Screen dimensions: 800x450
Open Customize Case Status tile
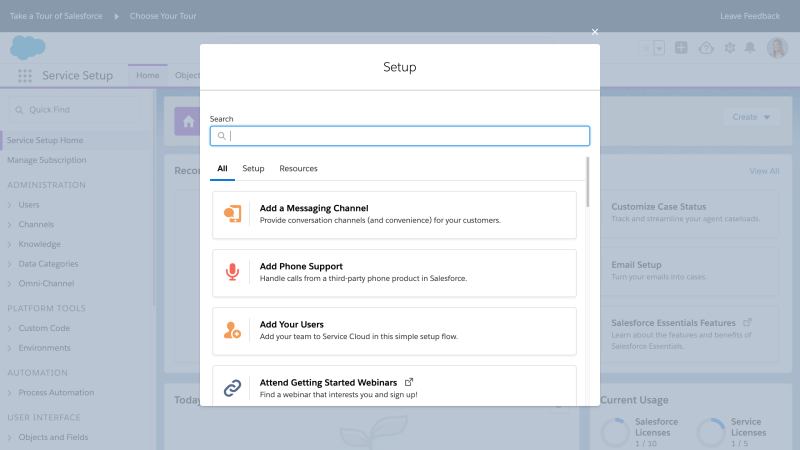[690, 213]
